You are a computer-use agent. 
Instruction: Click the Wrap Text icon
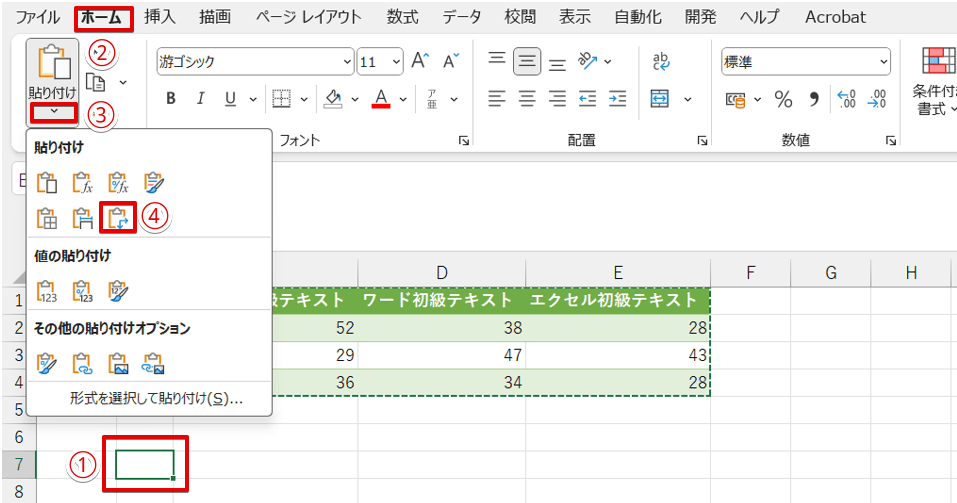pos(661,62)
